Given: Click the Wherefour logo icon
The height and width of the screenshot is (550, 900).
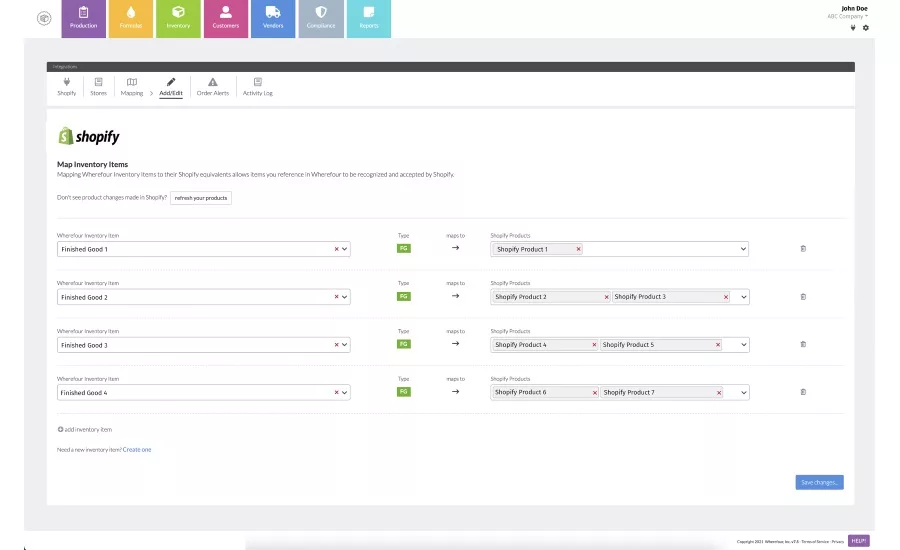Looking at the screenshot, I should [44, 18].
